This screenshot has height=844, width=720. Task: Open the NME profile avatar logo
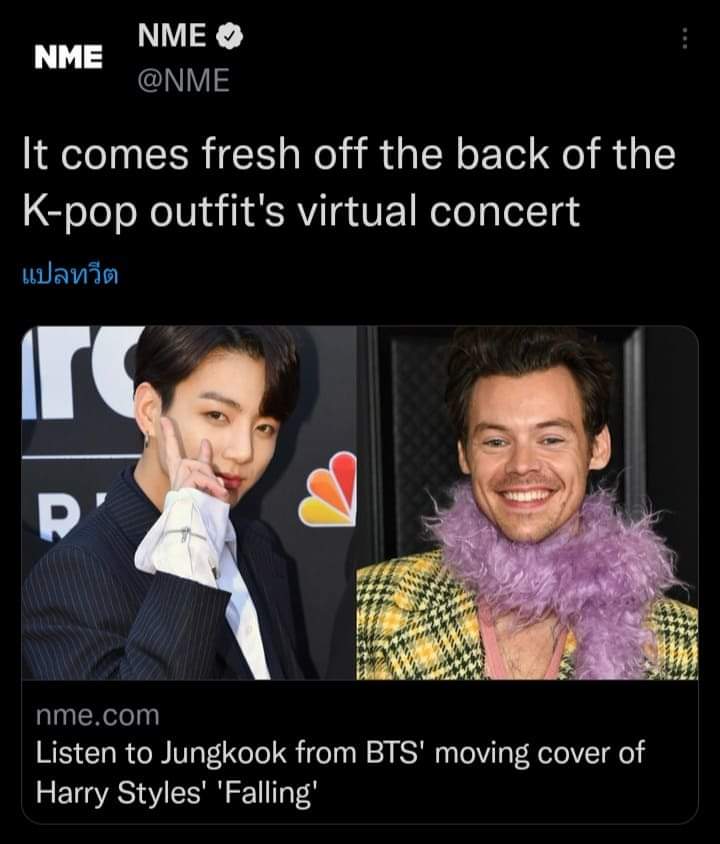68,57
